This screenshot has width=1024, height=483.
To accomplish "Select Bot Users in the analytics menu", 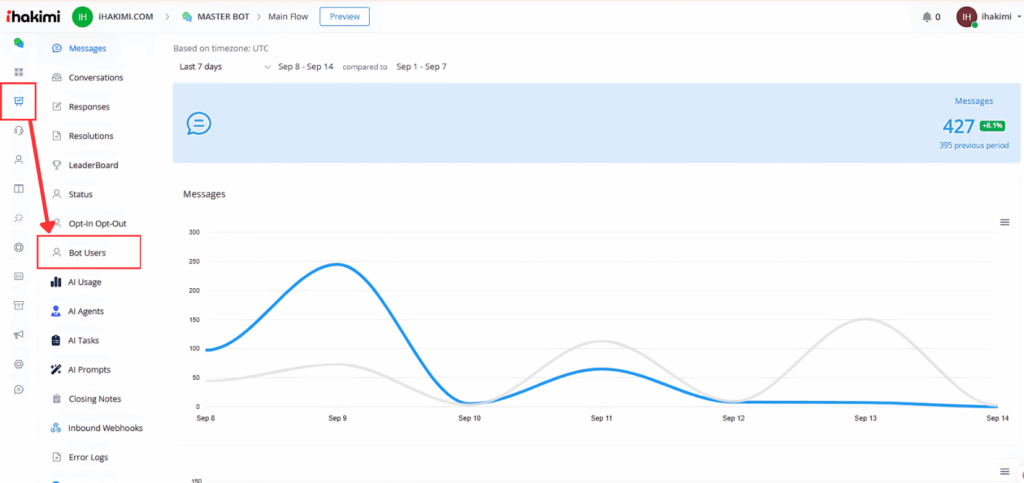I will pyautogui.click(x=87, y=253).
